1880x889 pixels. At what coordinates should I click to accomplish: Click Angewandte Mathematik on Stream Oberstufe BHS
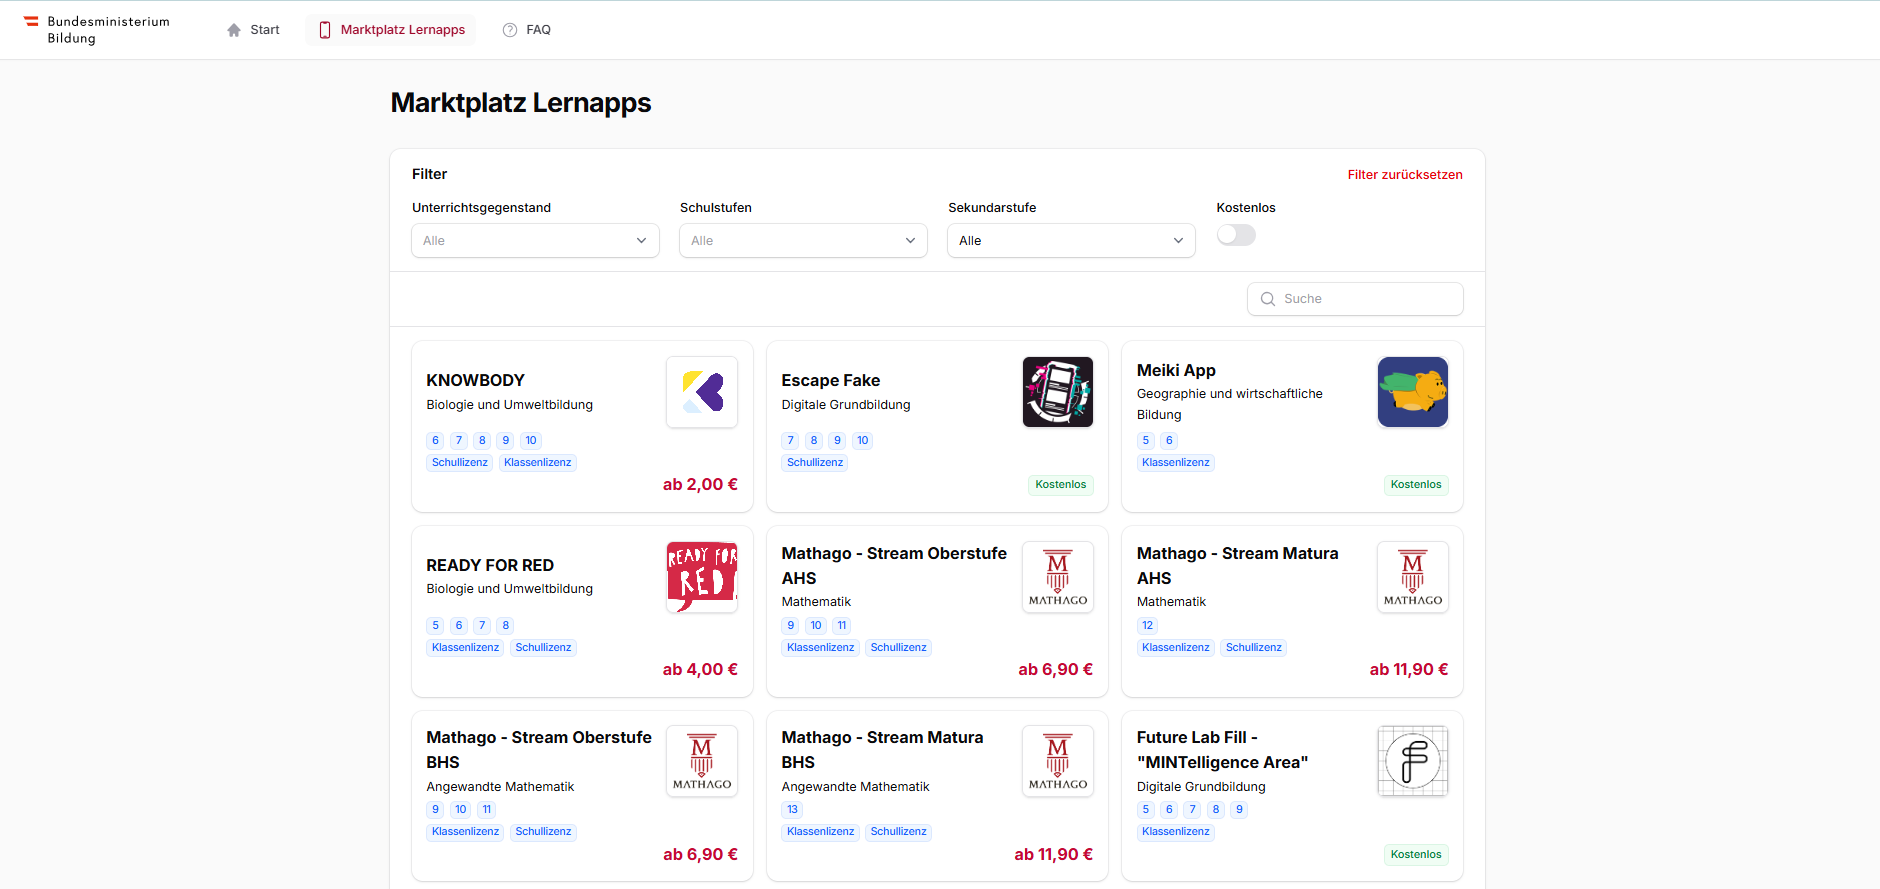[x=500, y=787]
